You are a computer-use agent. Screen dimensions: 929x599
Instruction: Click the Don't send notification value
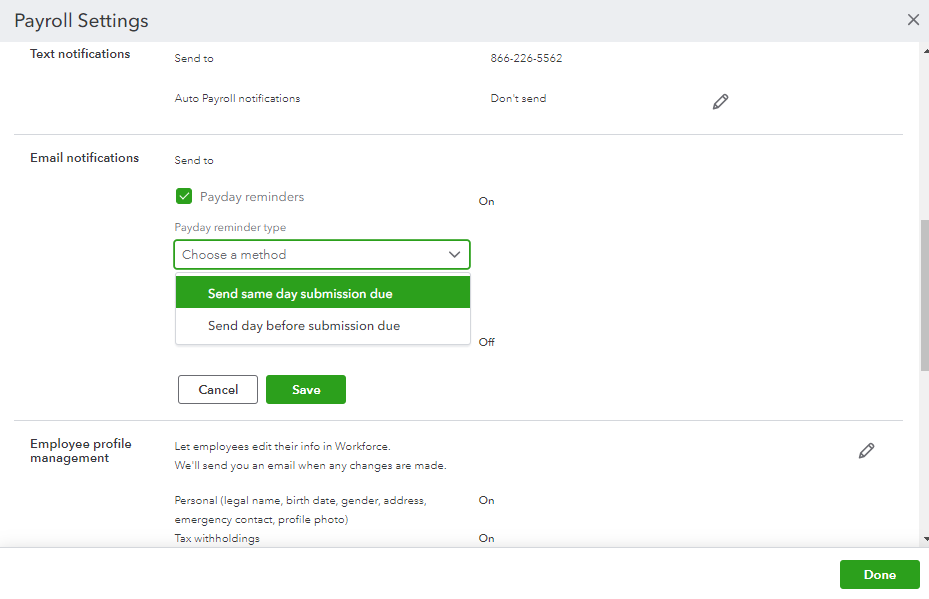tap(518, 99)
